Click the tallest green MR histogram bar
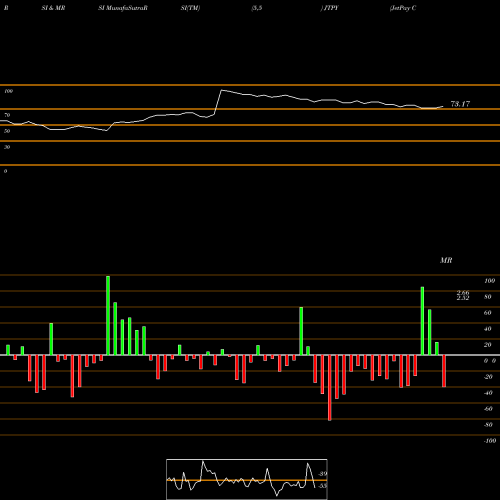This screenshot has width=500, height=500. (108, 315)
